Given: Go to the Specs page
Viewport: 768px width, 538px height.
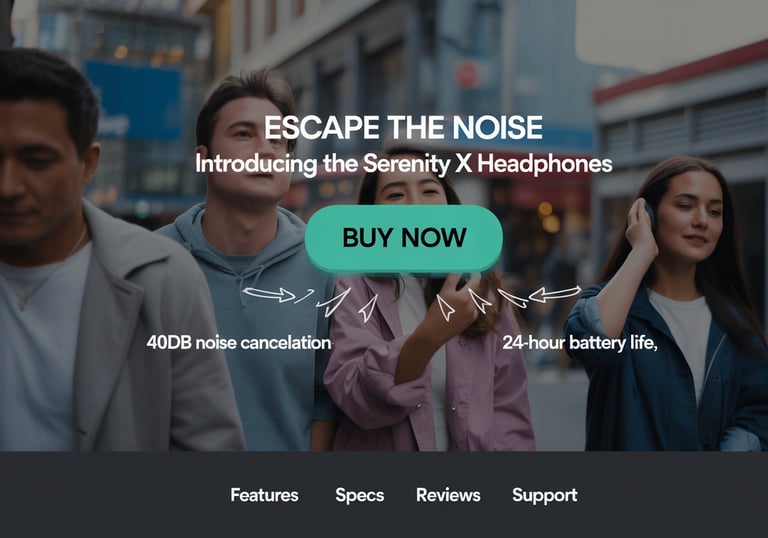Looking at the screenshot, I should (360, 495).
